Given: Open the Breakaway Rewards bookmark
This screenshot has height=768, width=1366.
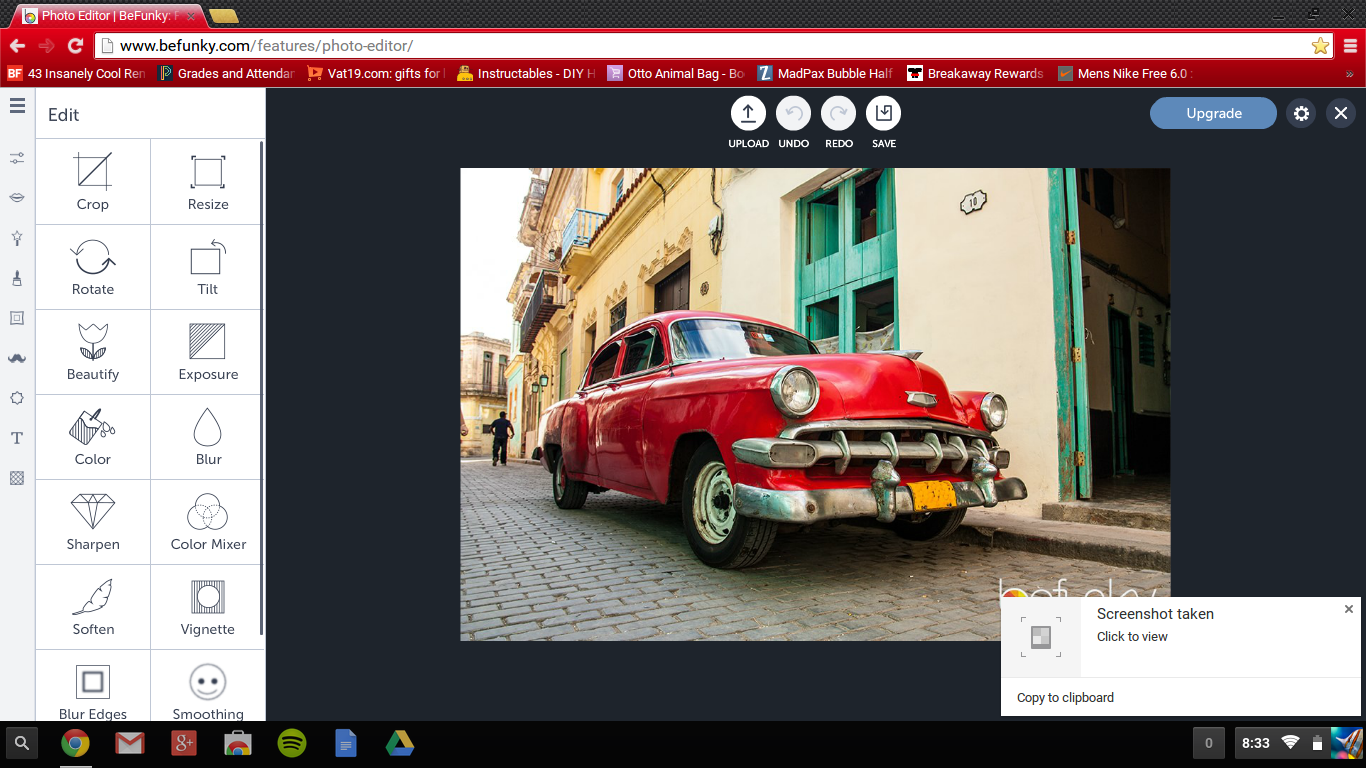Looking at the screenshot, I should click(x=976, y=73).
